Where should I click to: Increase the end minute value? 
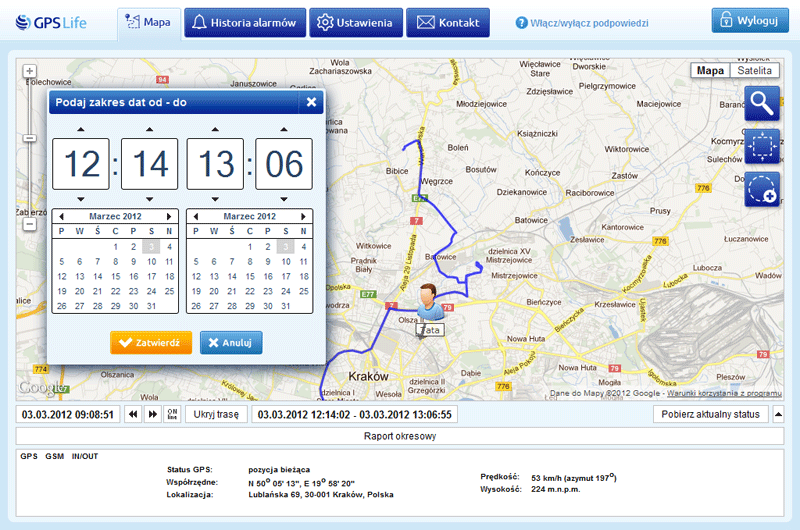point(284,130)
